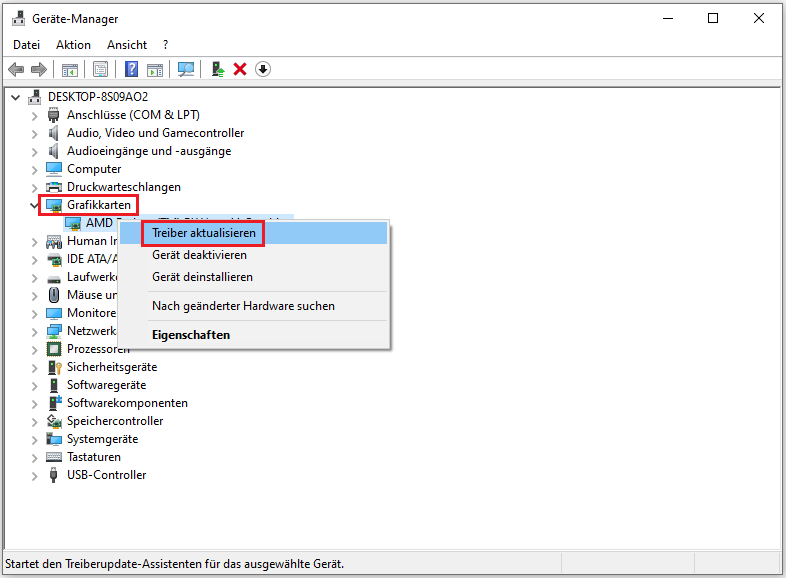Select the Systemgeräte tree row
Image resolution: width=786 pixels, height=578 pixels.
click(x=102, y=439)
